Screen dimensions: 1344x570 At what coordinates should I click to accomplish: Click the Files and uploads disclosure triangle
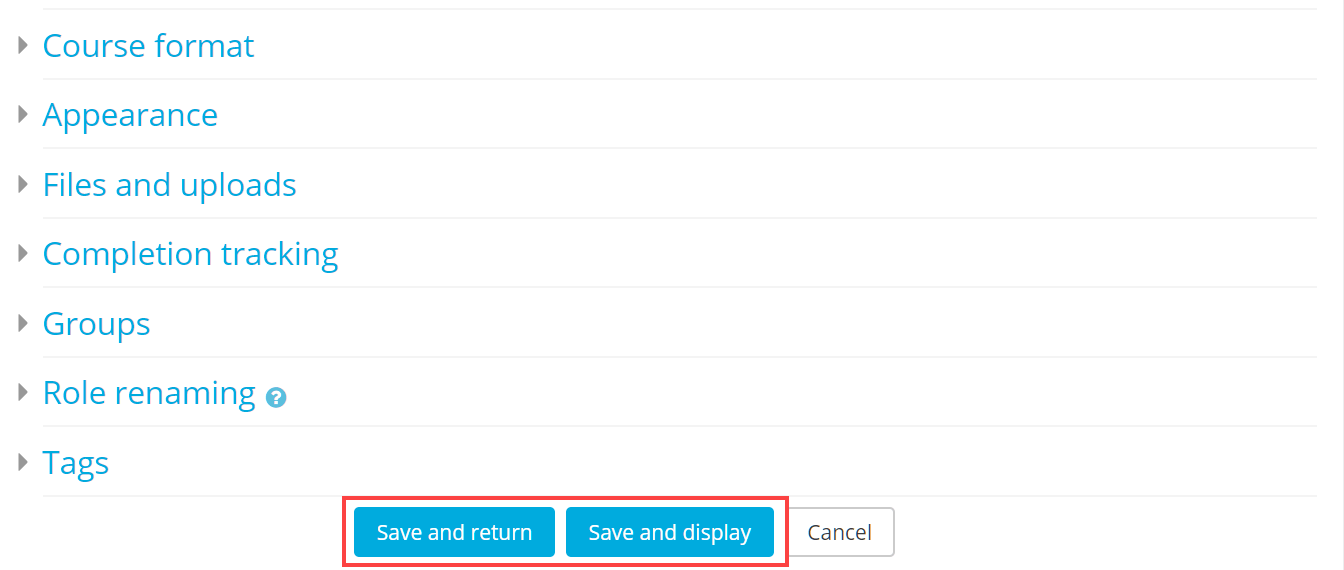tap(23, 184)
